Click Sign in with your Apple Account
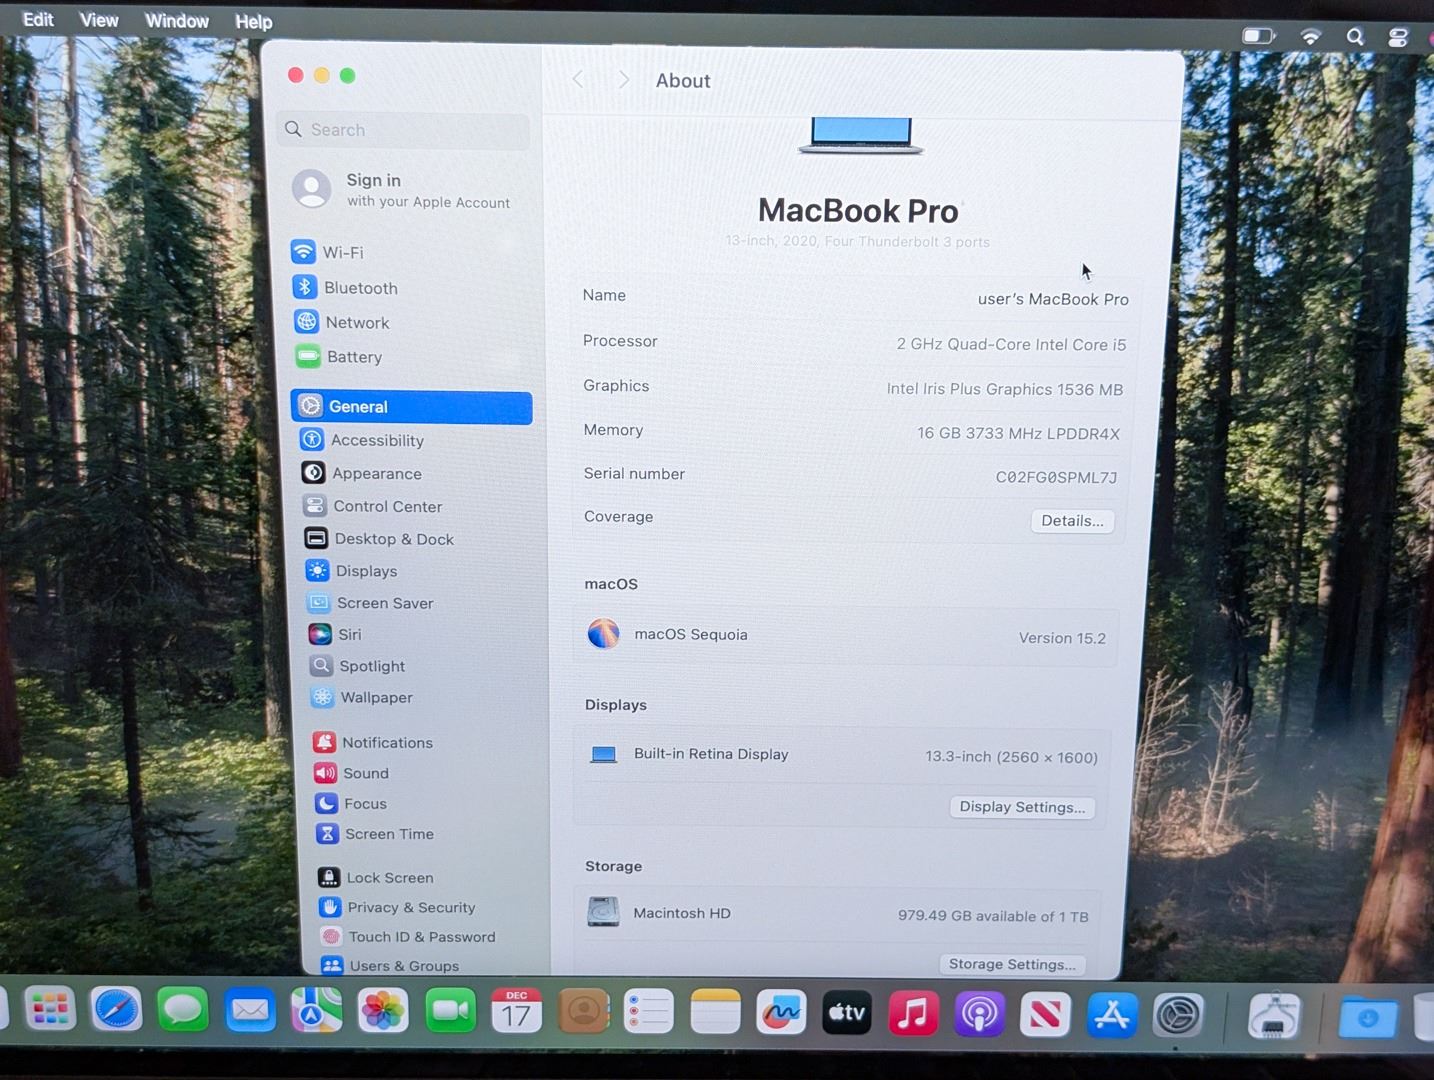 (x=402, y=190)
